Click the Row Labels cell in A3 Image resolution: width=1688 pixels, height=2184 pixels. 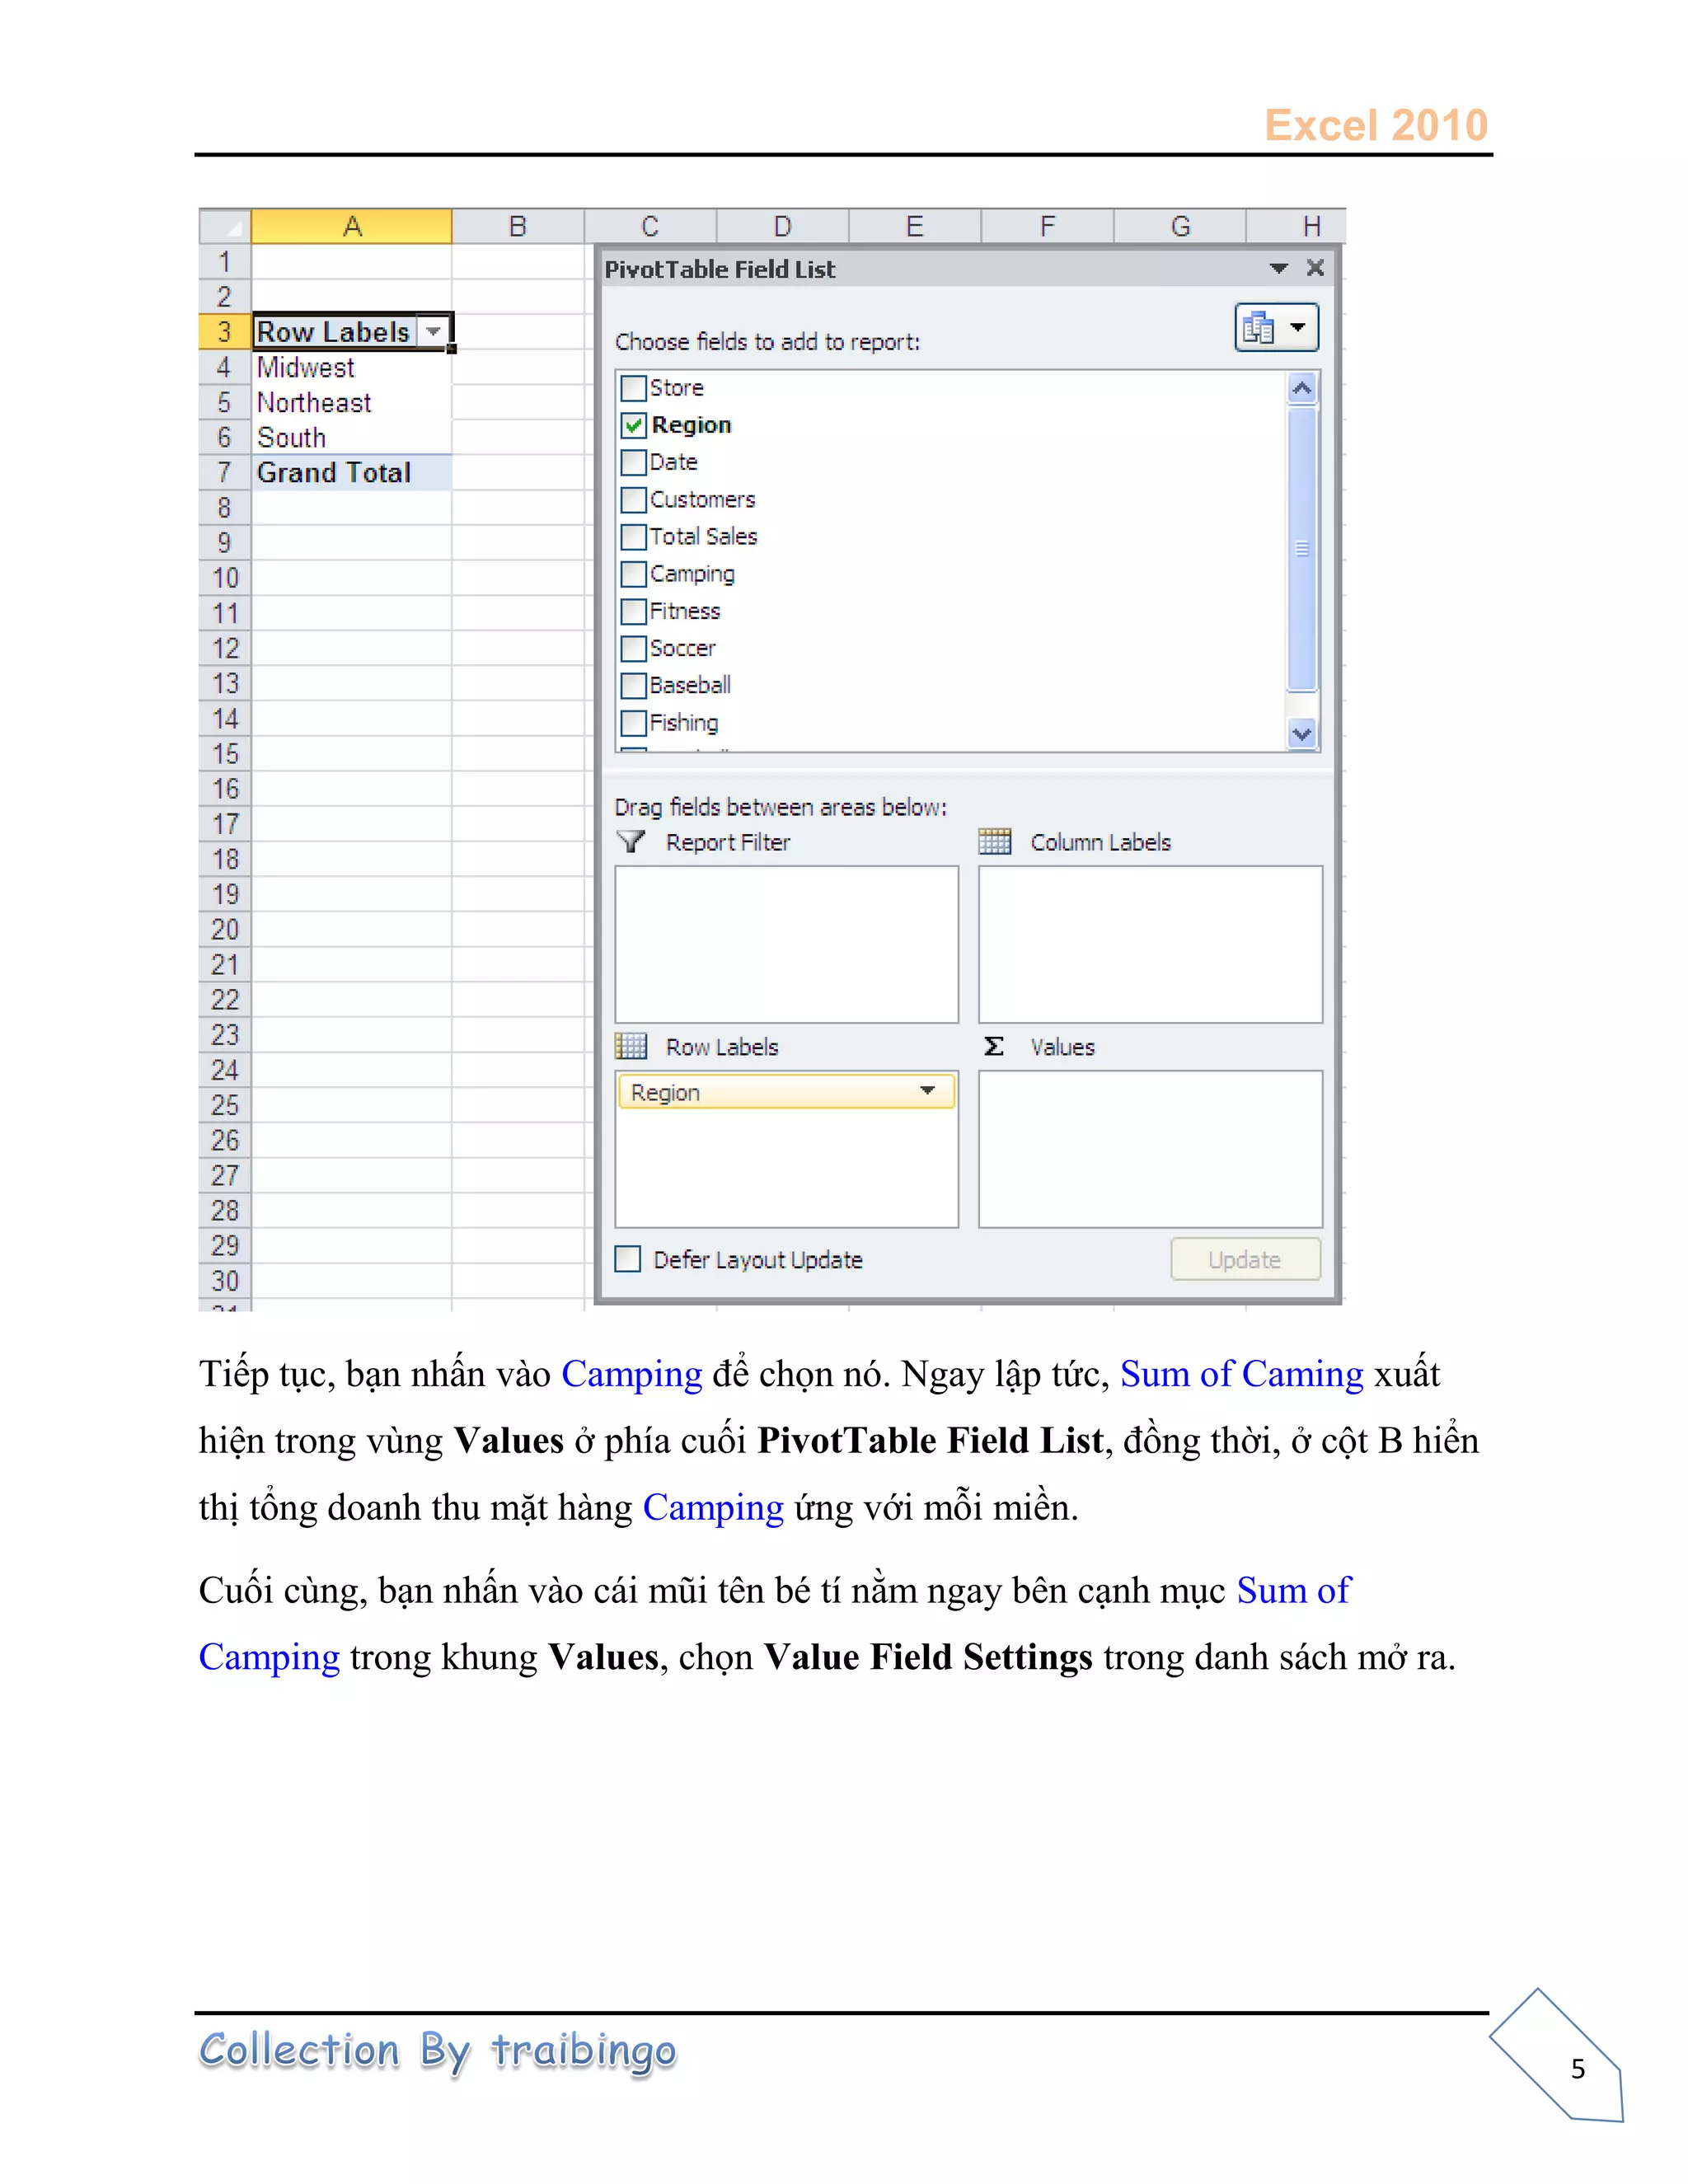pos(351,331)
